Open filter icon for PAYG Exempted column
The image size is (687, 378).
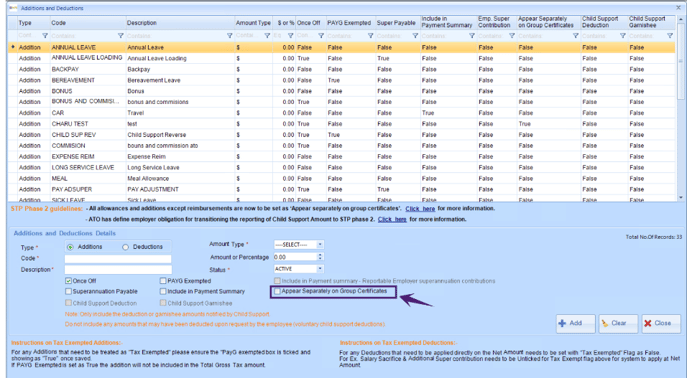coord(370,35)
